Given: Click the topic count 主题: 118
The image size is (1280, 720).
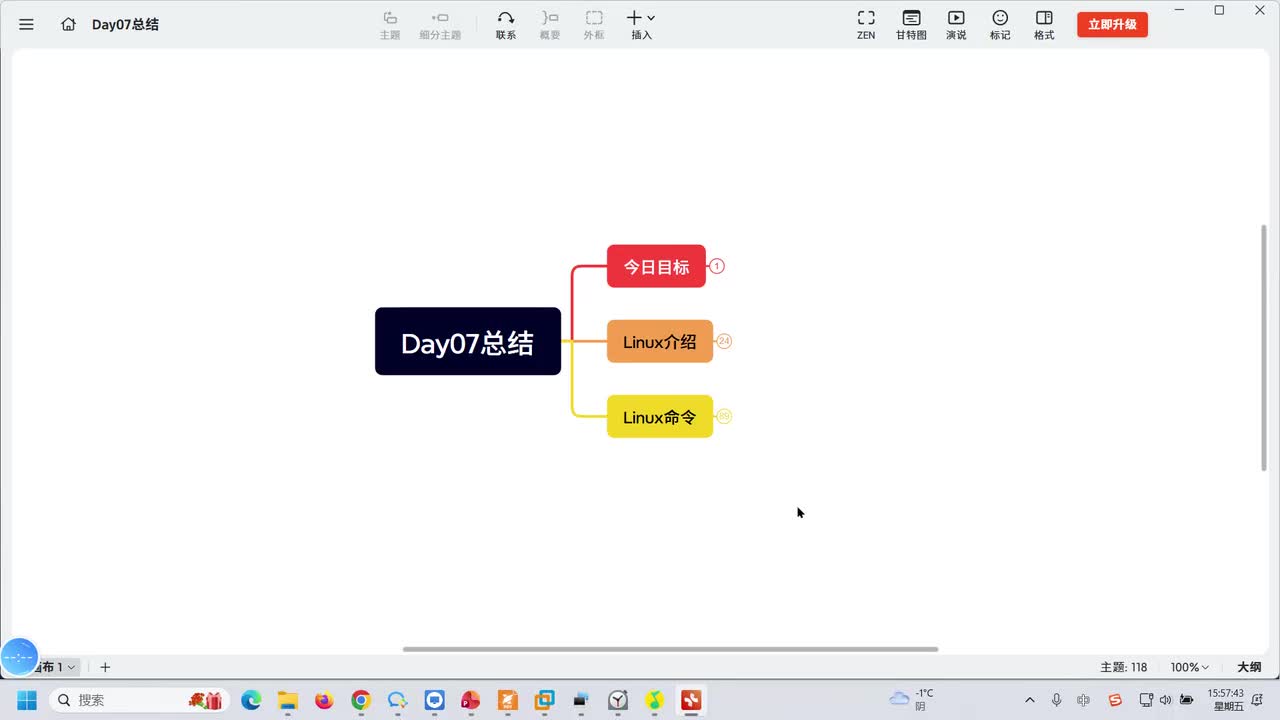Looking at the screenshot, I should pyautogui.click(x=1124, y=667).
